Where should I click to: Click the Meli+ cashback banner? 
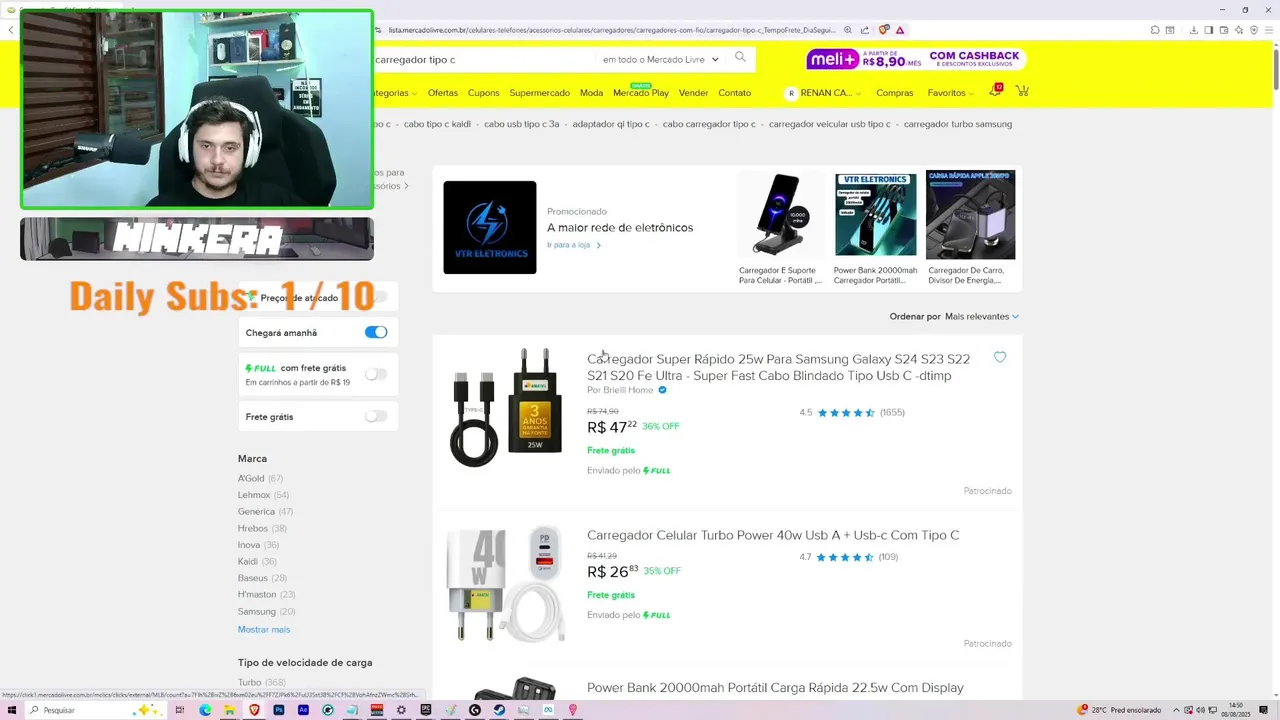coord(916,59)
